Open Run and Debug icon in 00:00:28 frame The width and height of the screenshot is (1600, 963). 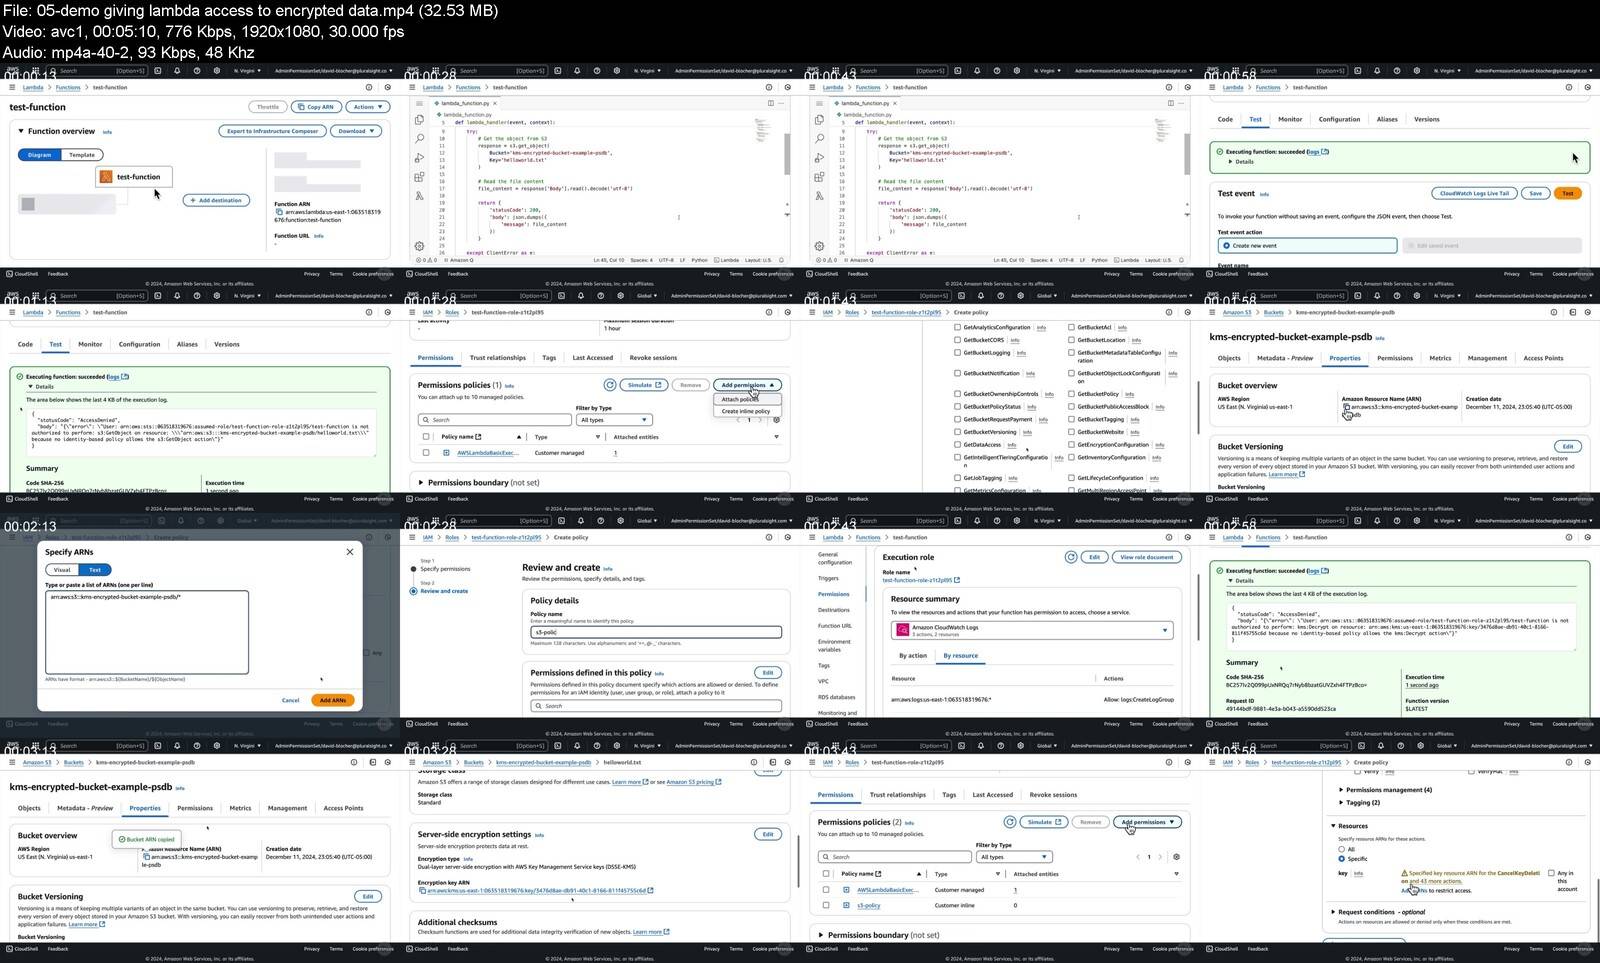(419, 158)
